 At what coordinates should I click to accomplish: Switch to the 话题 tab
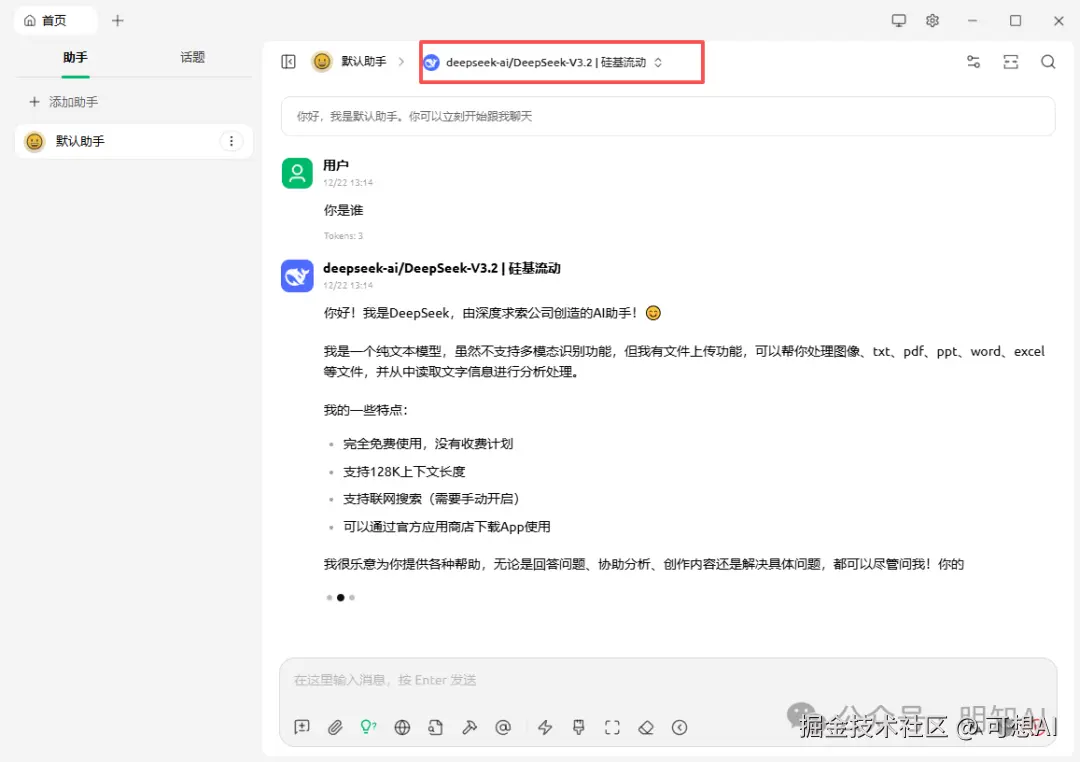tap(191, 58)
